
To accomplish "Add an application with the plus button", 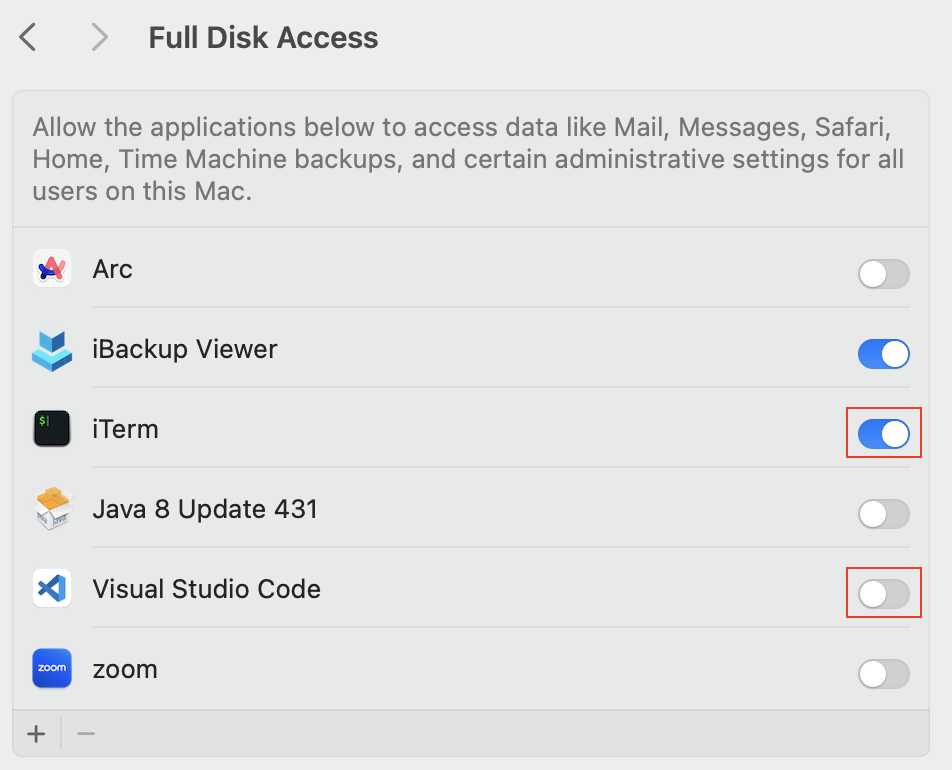I will click(36, 734).
